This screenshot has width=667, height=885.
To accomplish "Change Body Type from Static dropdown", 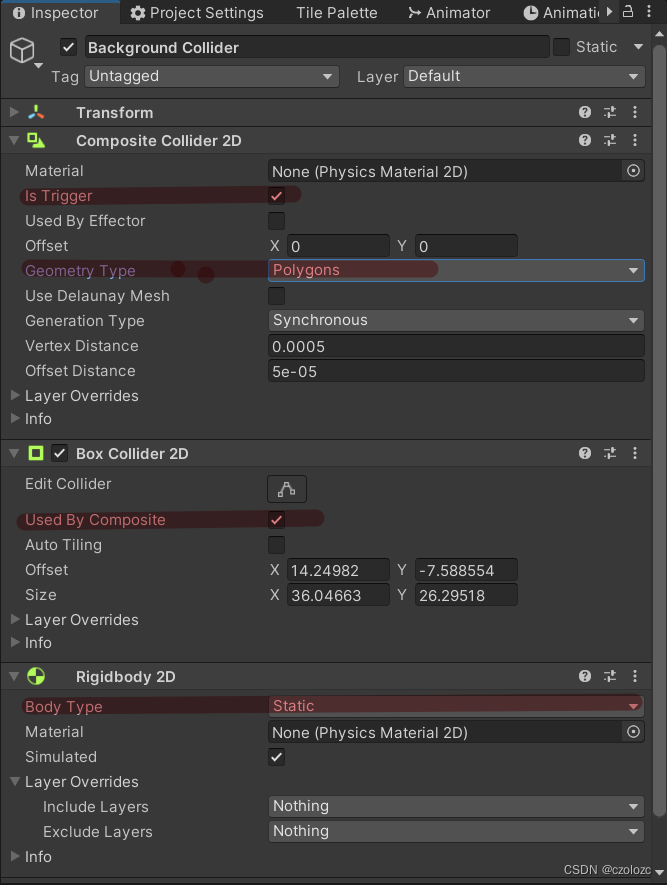I will (x=455, y=706).
